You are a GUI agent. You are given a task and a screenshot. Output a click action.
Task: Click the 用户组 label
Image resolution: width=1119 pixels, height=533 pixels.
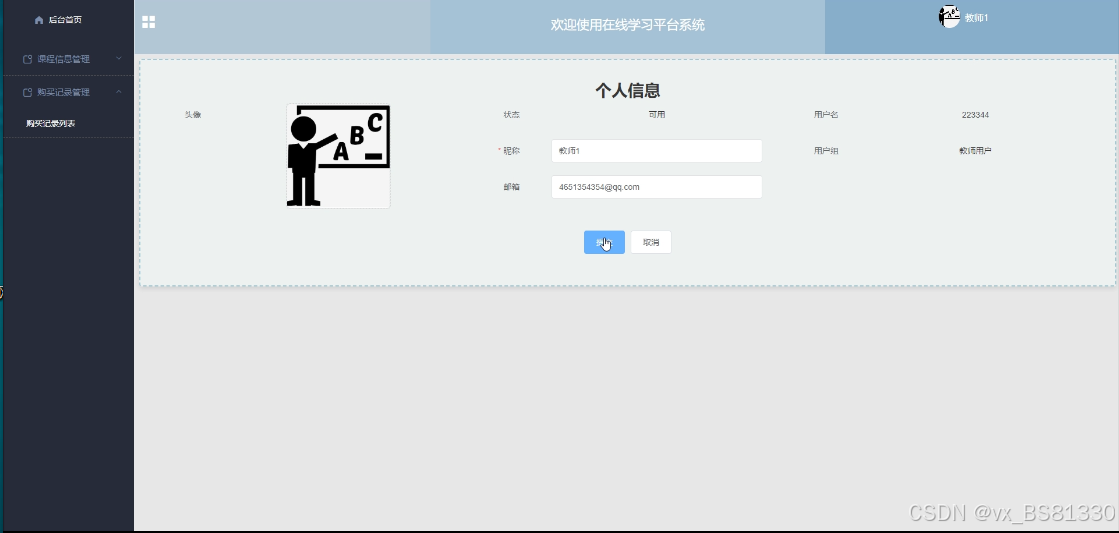point(826,151)
